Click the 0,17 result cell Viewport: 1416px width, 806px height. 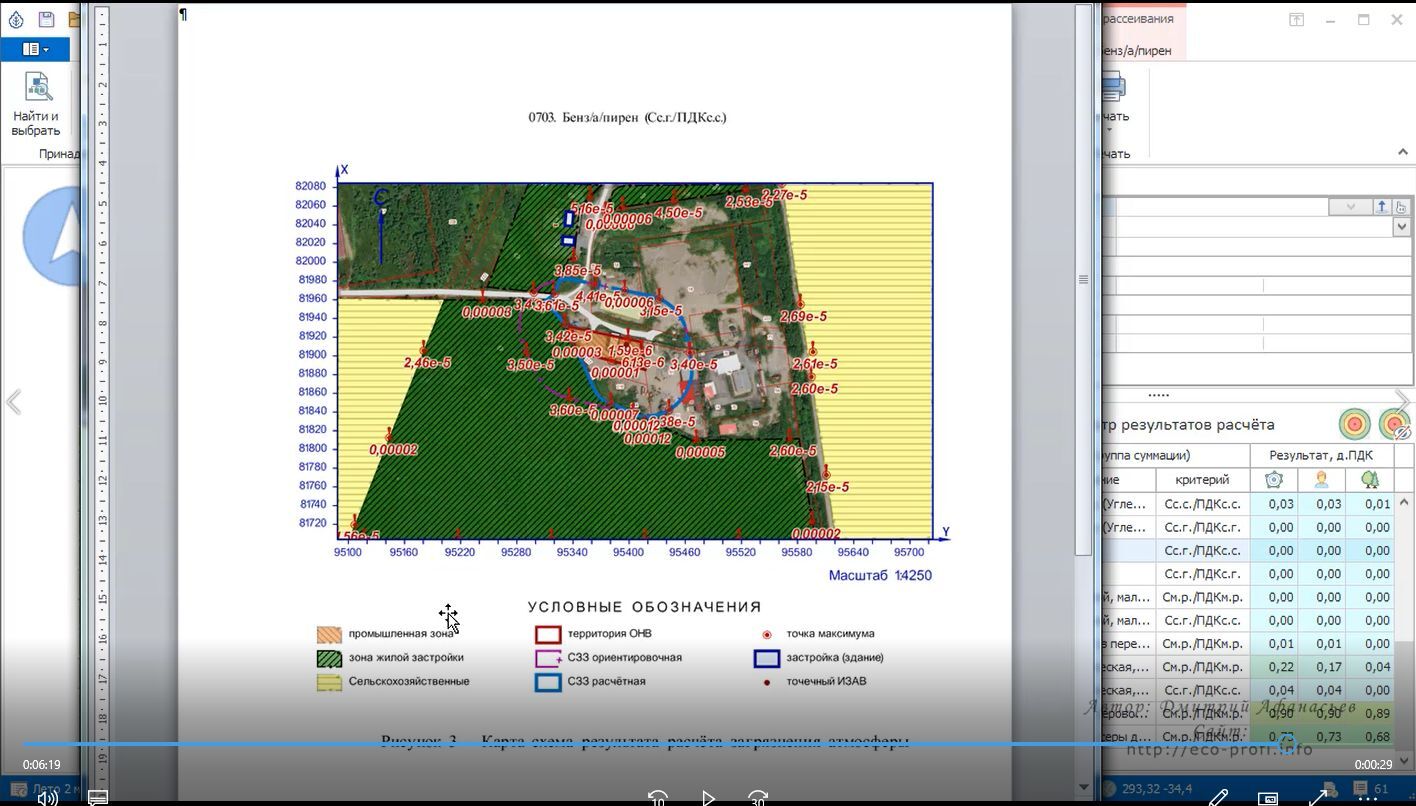point(1322,667)
